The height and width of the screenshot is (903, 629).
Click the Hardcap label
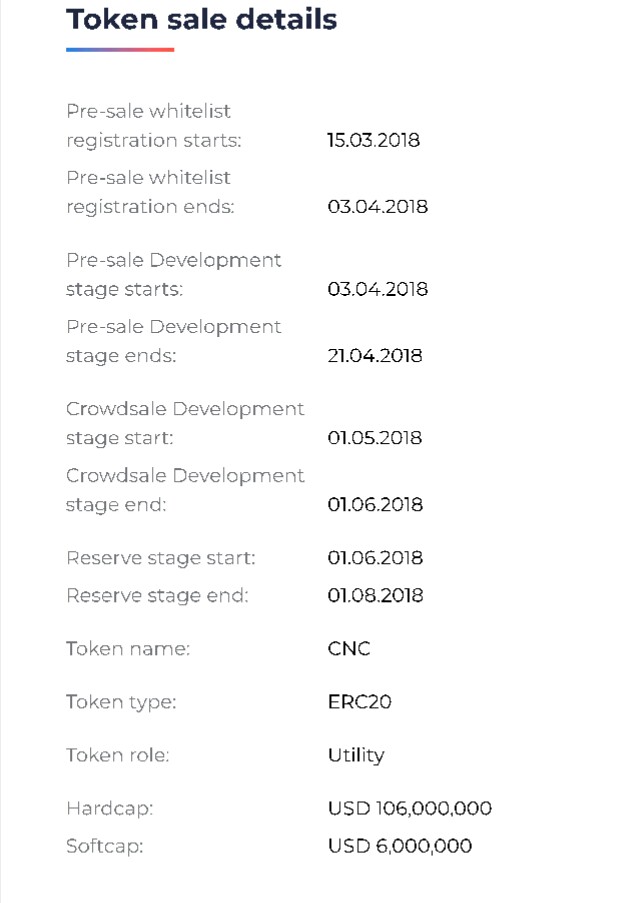109,808
